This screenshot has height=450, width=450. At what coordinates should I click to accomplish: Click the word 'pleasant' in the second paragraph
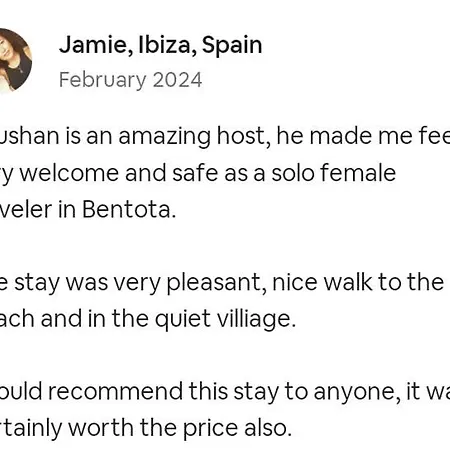click(216, 283)
